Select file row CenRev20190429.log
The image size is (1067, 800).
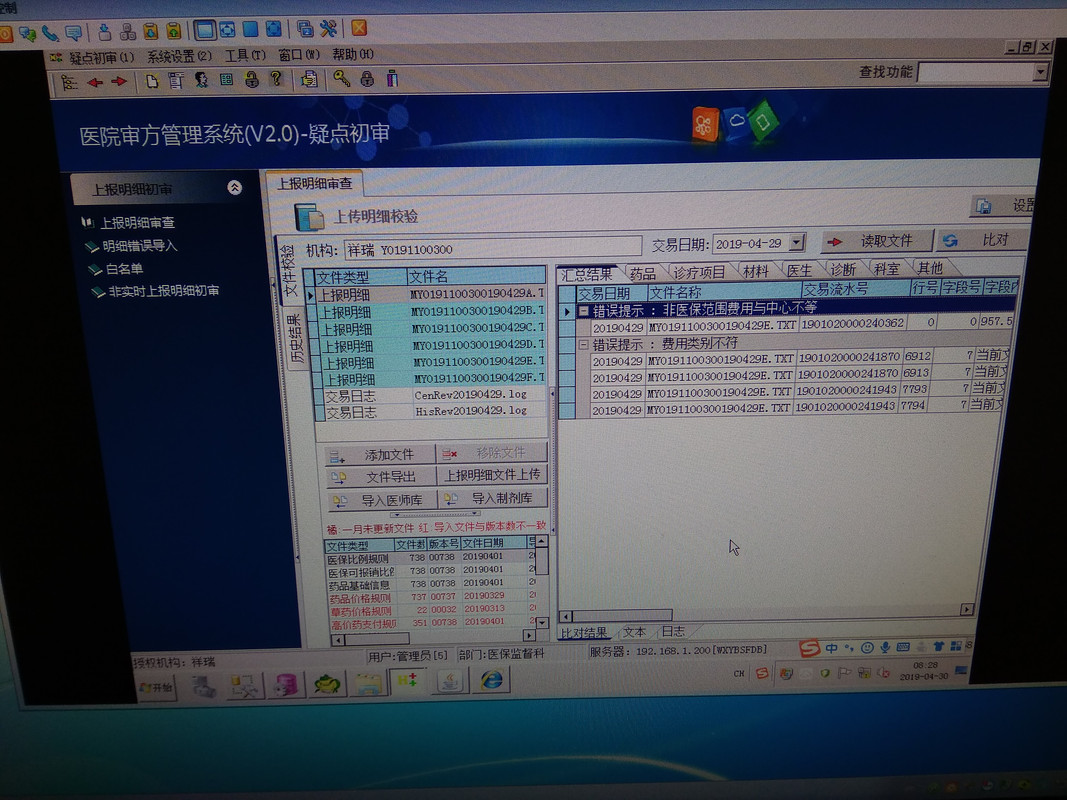[432, 396]
